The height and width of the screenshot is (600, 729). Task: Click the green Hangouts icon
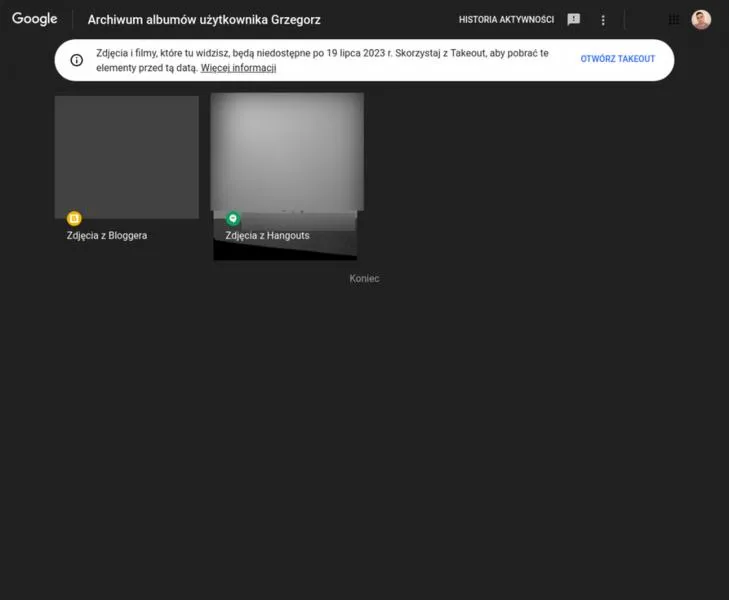click(233, 218)
